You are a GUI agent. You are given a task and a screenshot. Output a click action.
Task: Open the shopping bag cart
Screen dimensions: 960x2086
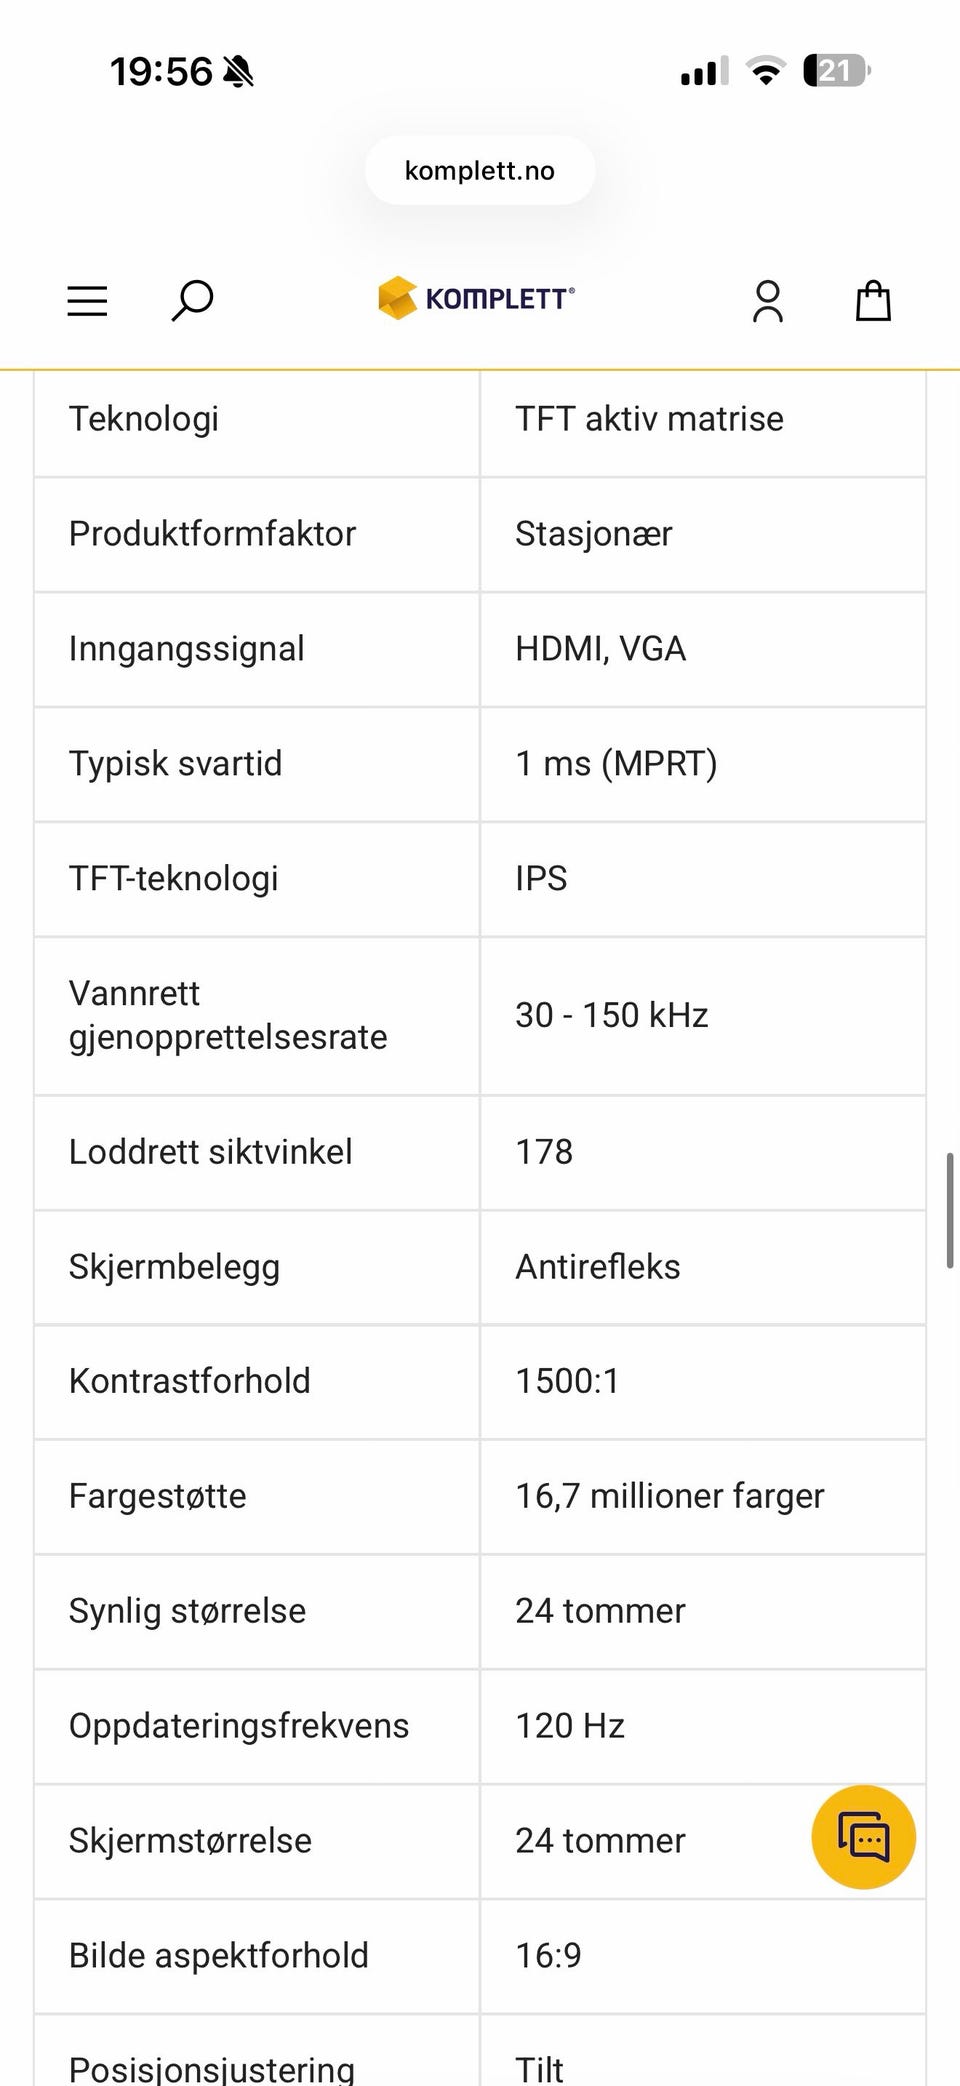pos(873,300)
